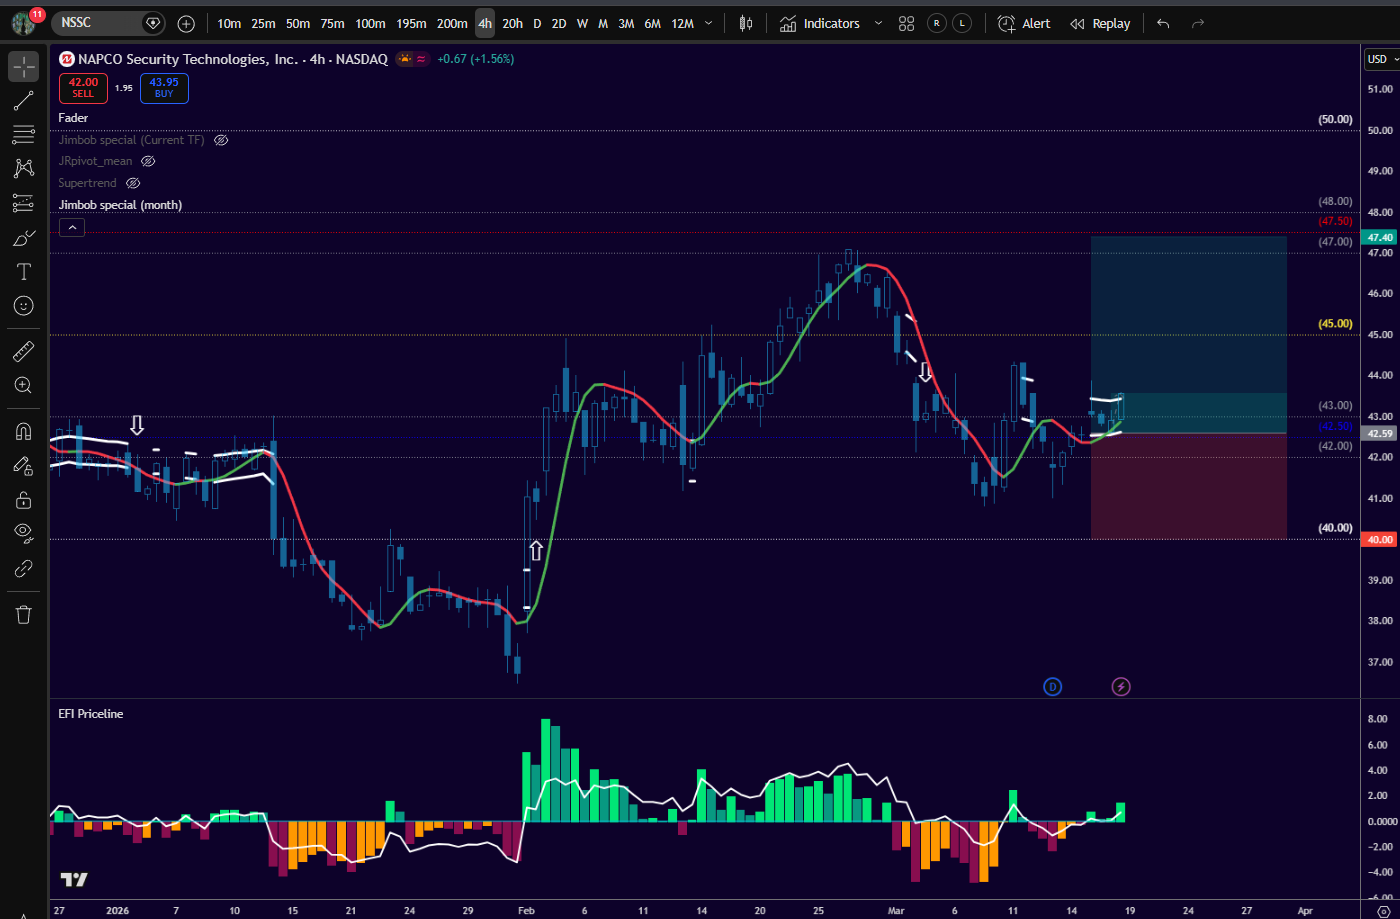The height and width of the screenshot is (919, 1400).
Task: Click the 42.00 SELL button
Action: [83, 88]
